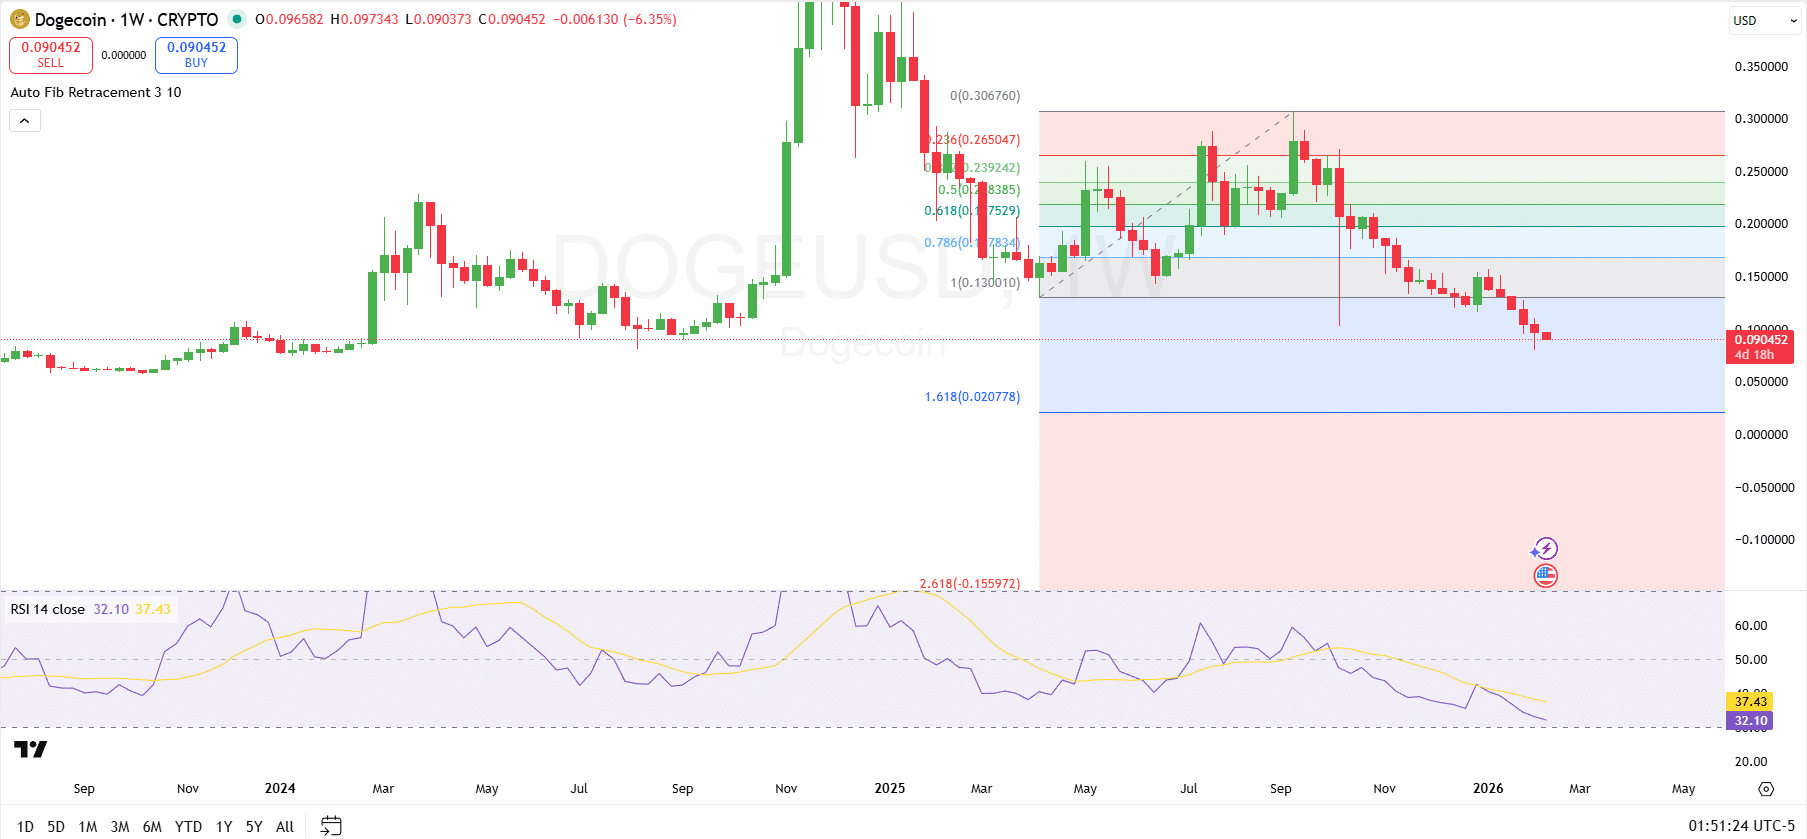The height and width of the screenshot is (839, 1807).
Task: Select the 5D time range
Action: coord(56,826)
